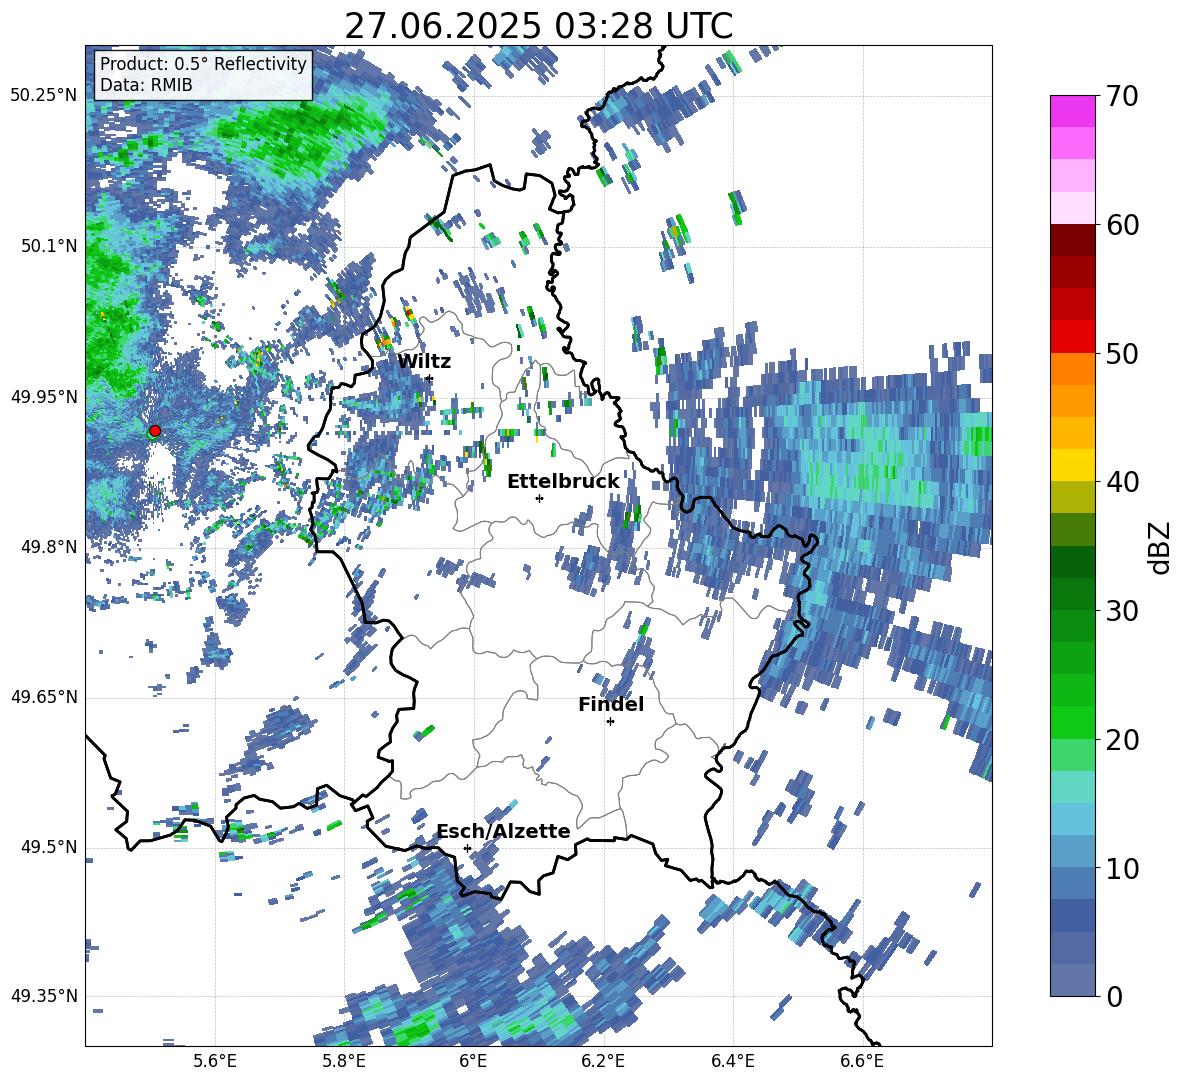Click the Findel station cross marker
This screenshot has height=1081, width=1184.
(610, 722)
